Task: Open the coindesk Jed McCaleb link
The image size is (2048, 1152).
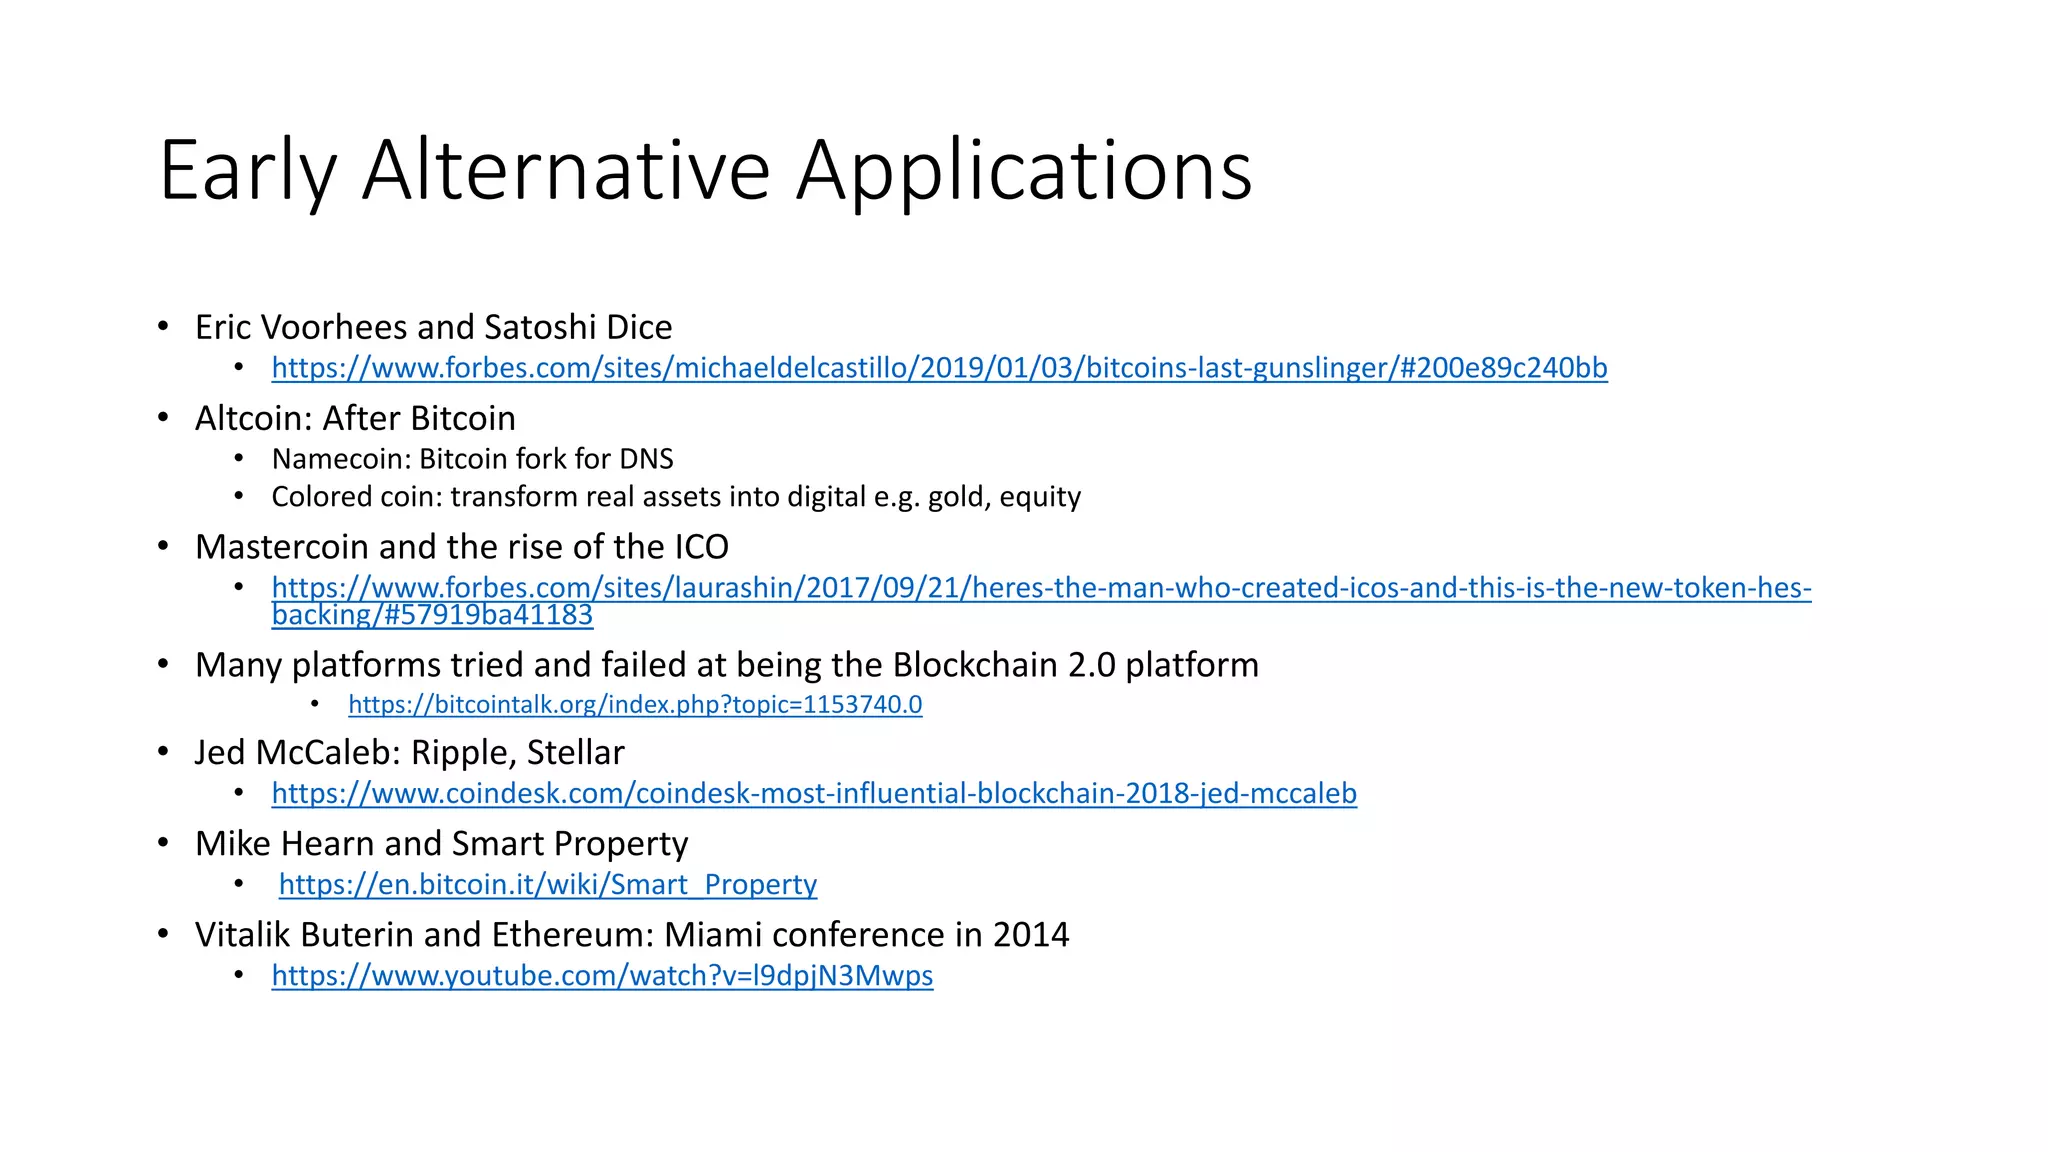Action: click(814, 793)
